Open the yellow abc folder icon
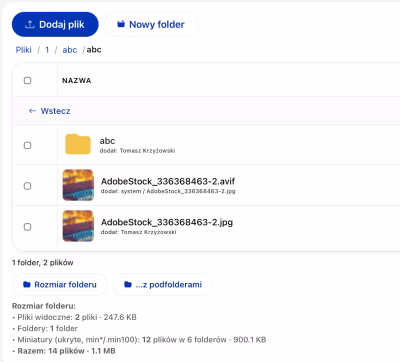This screenshot has width=400, height=362. coord(78,144)
